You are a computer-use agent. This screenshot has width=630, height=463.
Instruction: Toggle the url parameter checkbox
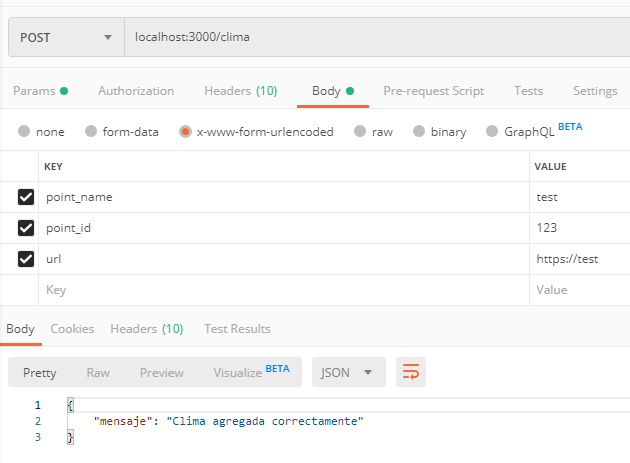pos(26,259)
